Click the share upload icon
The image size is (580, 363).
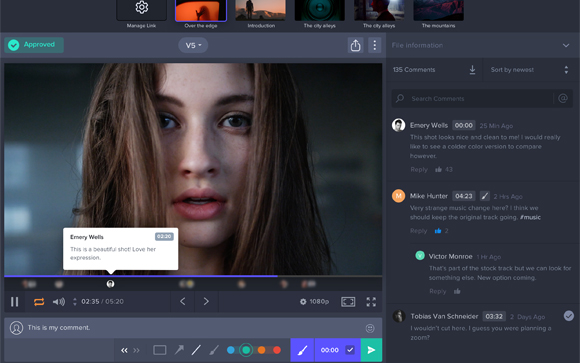[x=355, y=45]
